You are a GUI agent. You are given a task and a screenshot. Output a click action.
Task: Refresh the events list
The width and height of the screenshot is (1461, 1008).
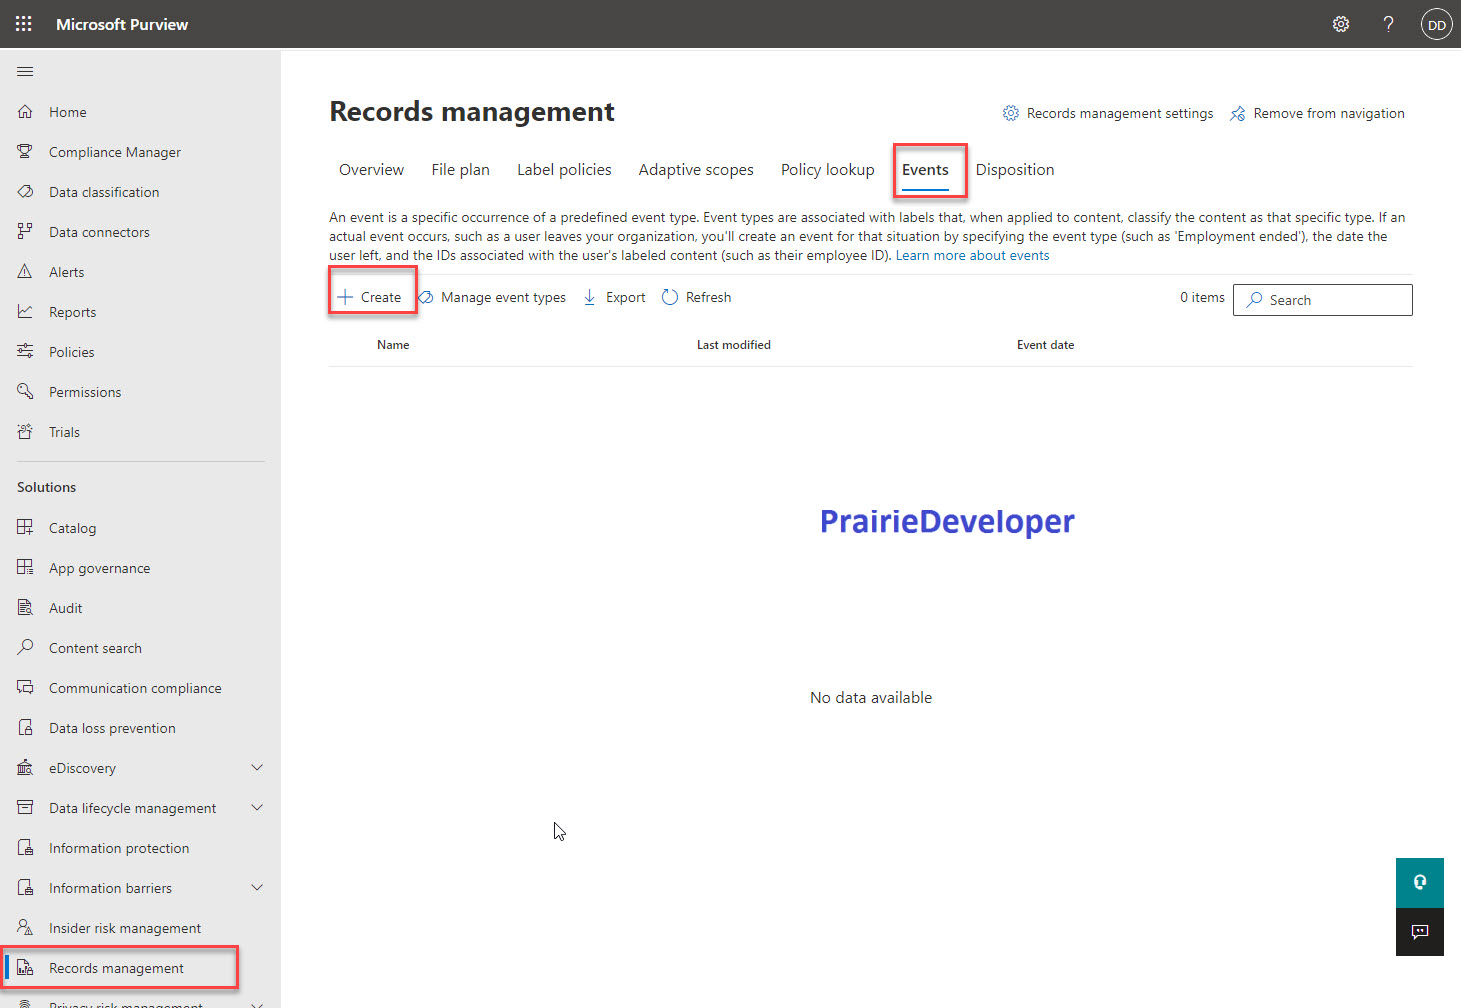(697, 297)
